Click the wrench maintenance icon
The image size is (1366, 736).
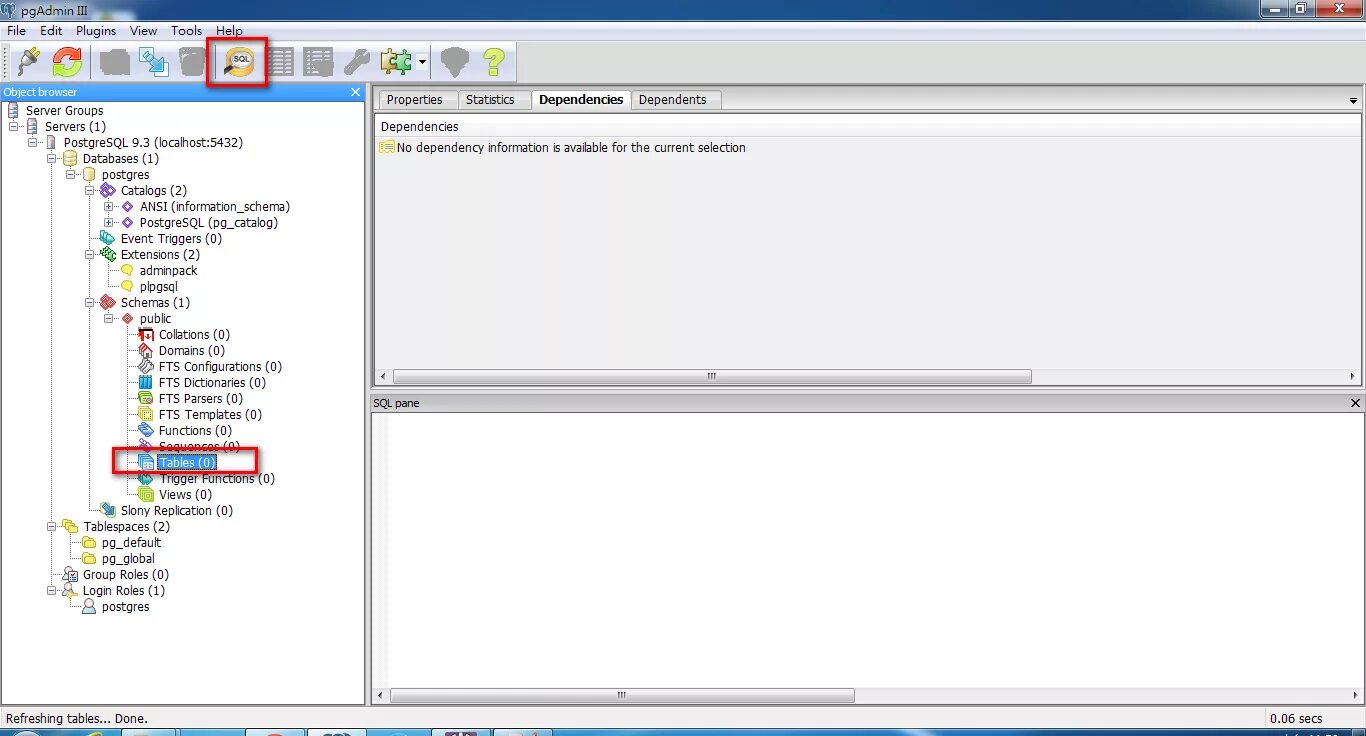pyautogui.click(x=356, y=62)
